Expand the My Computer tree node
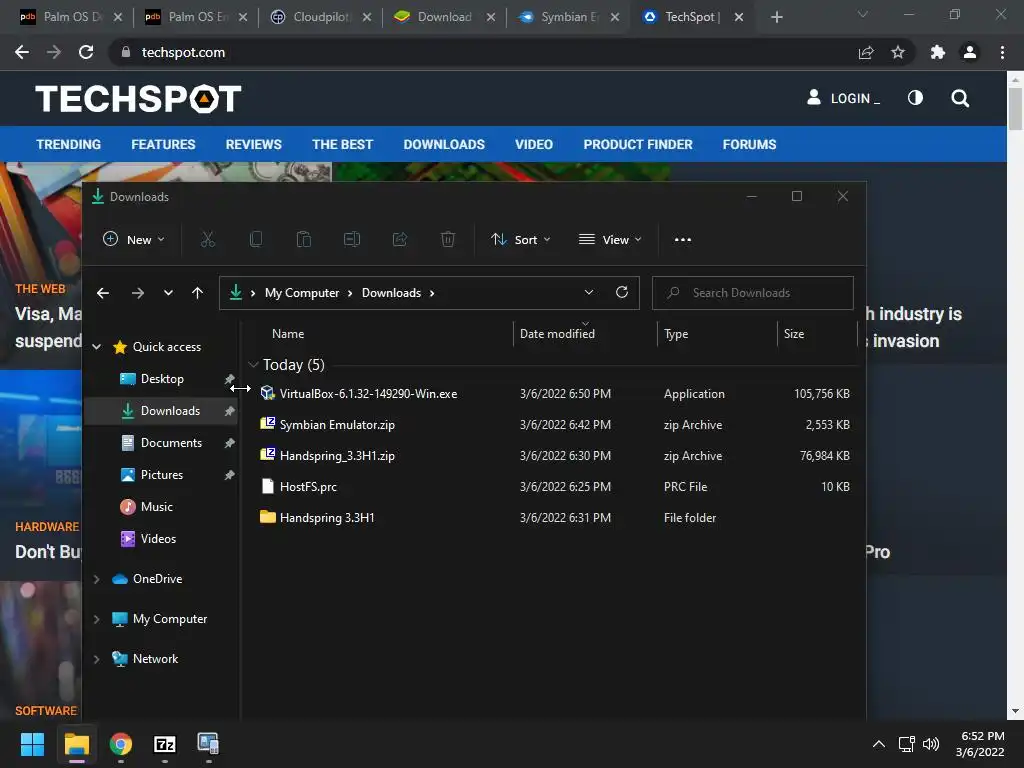The width and height of the screenshot is (1024, 768). (97, 619)
